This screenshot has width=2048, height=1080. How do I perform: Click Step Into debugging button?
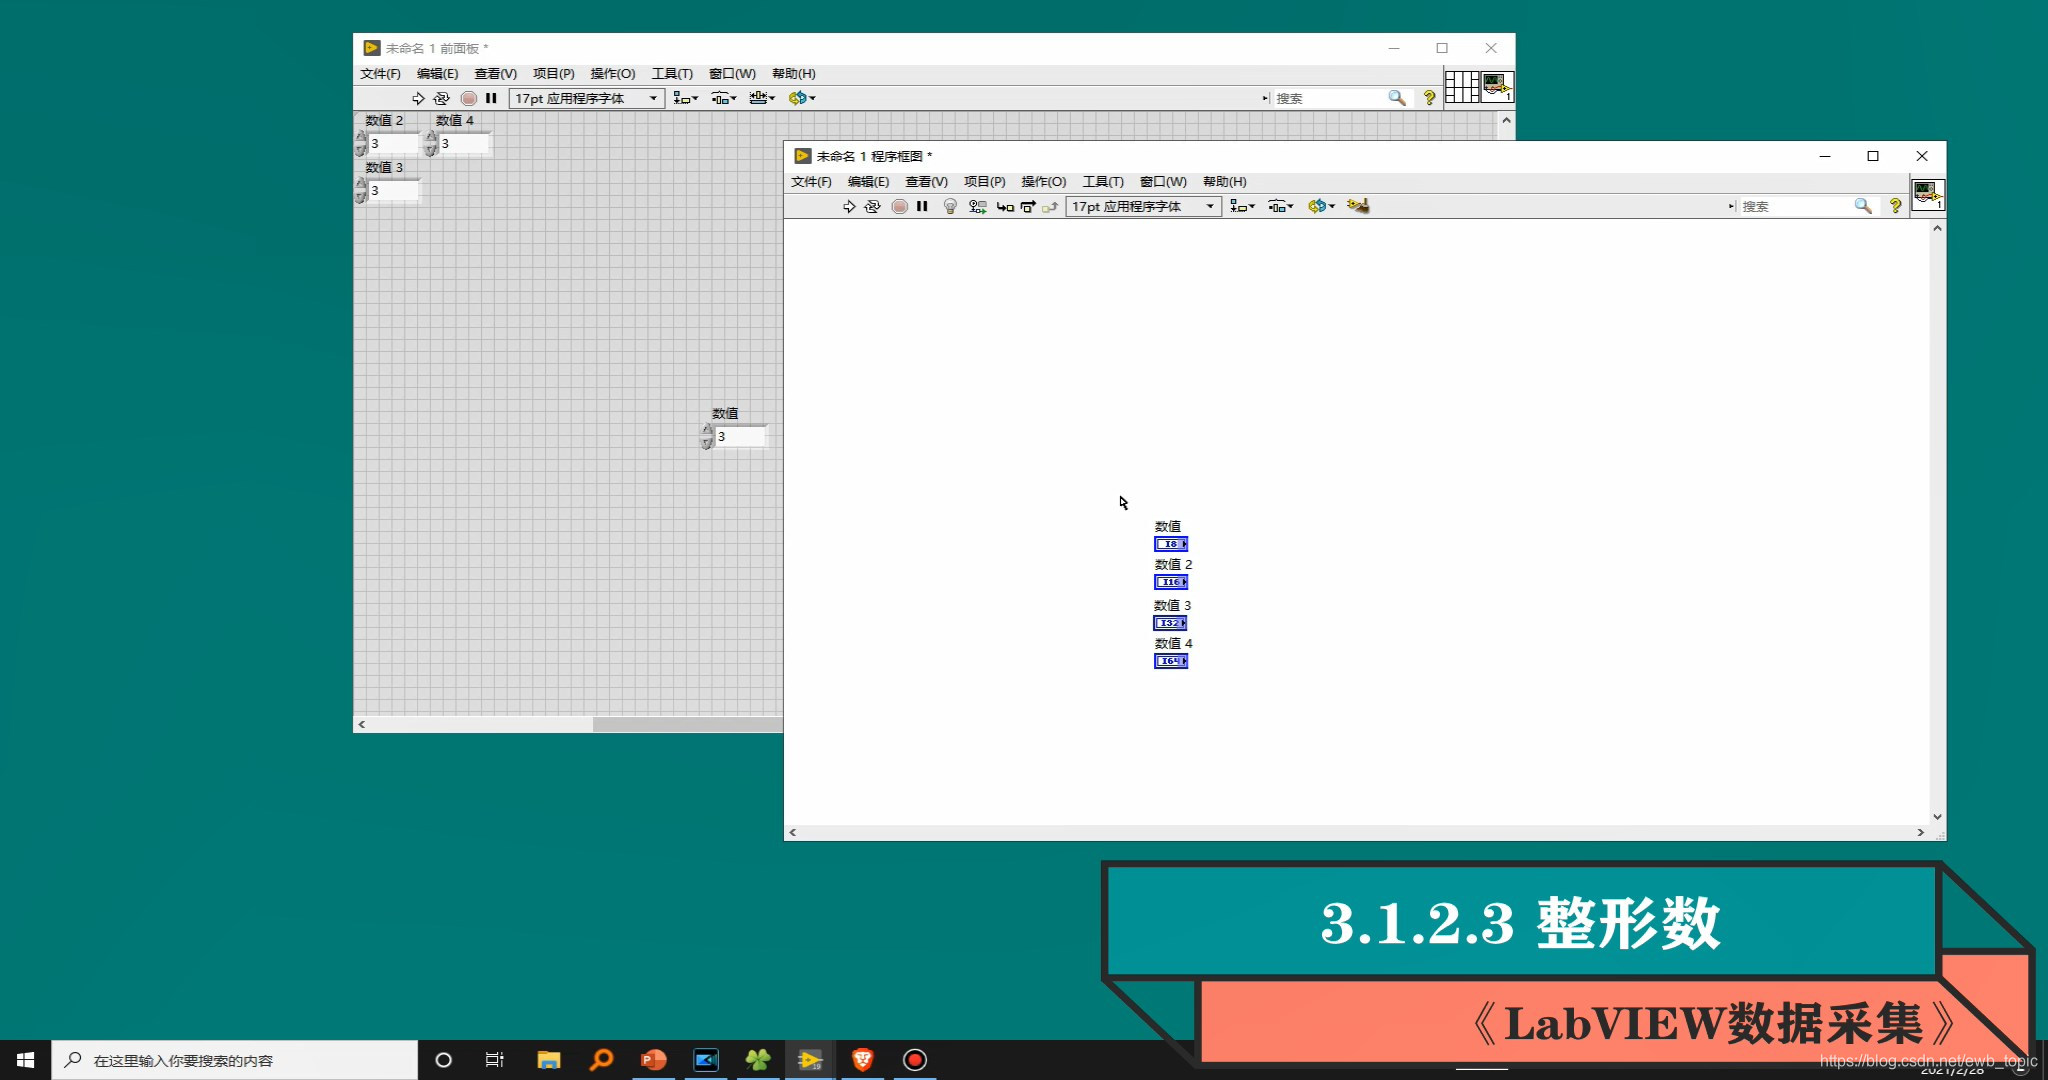point(1005,206)
